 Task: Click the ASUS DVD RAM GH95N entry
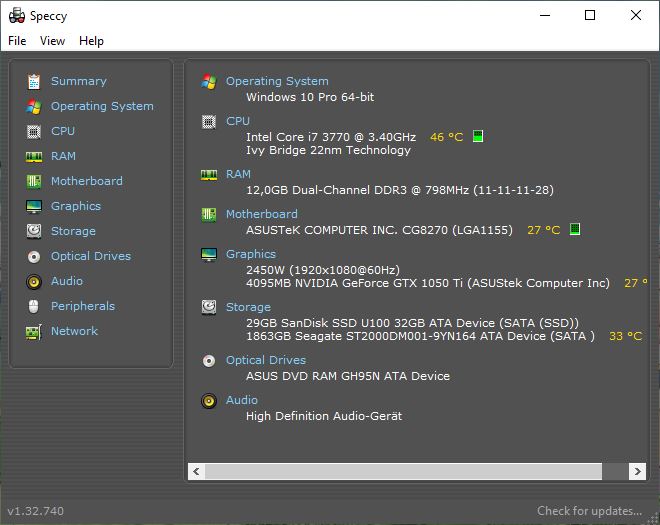point(348,376)
